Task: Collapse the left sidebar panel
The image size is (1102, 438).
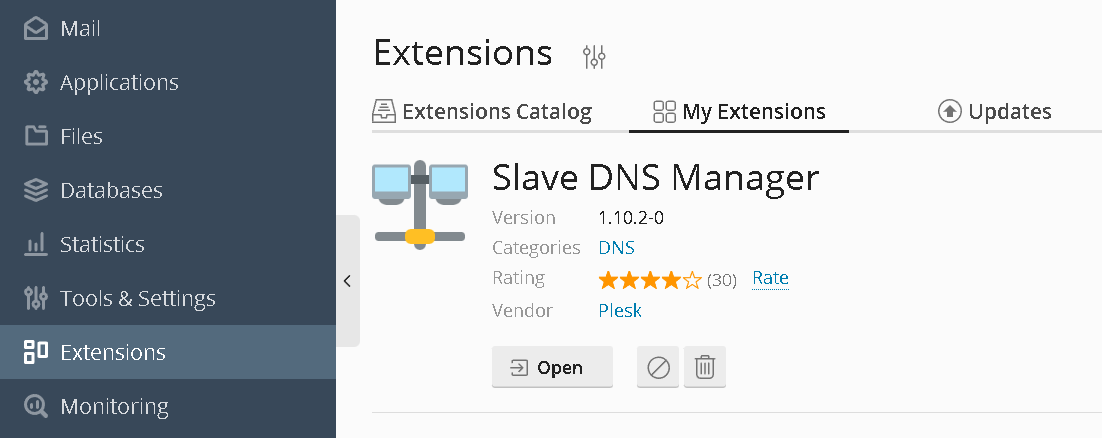Action: tap(347, 281)
